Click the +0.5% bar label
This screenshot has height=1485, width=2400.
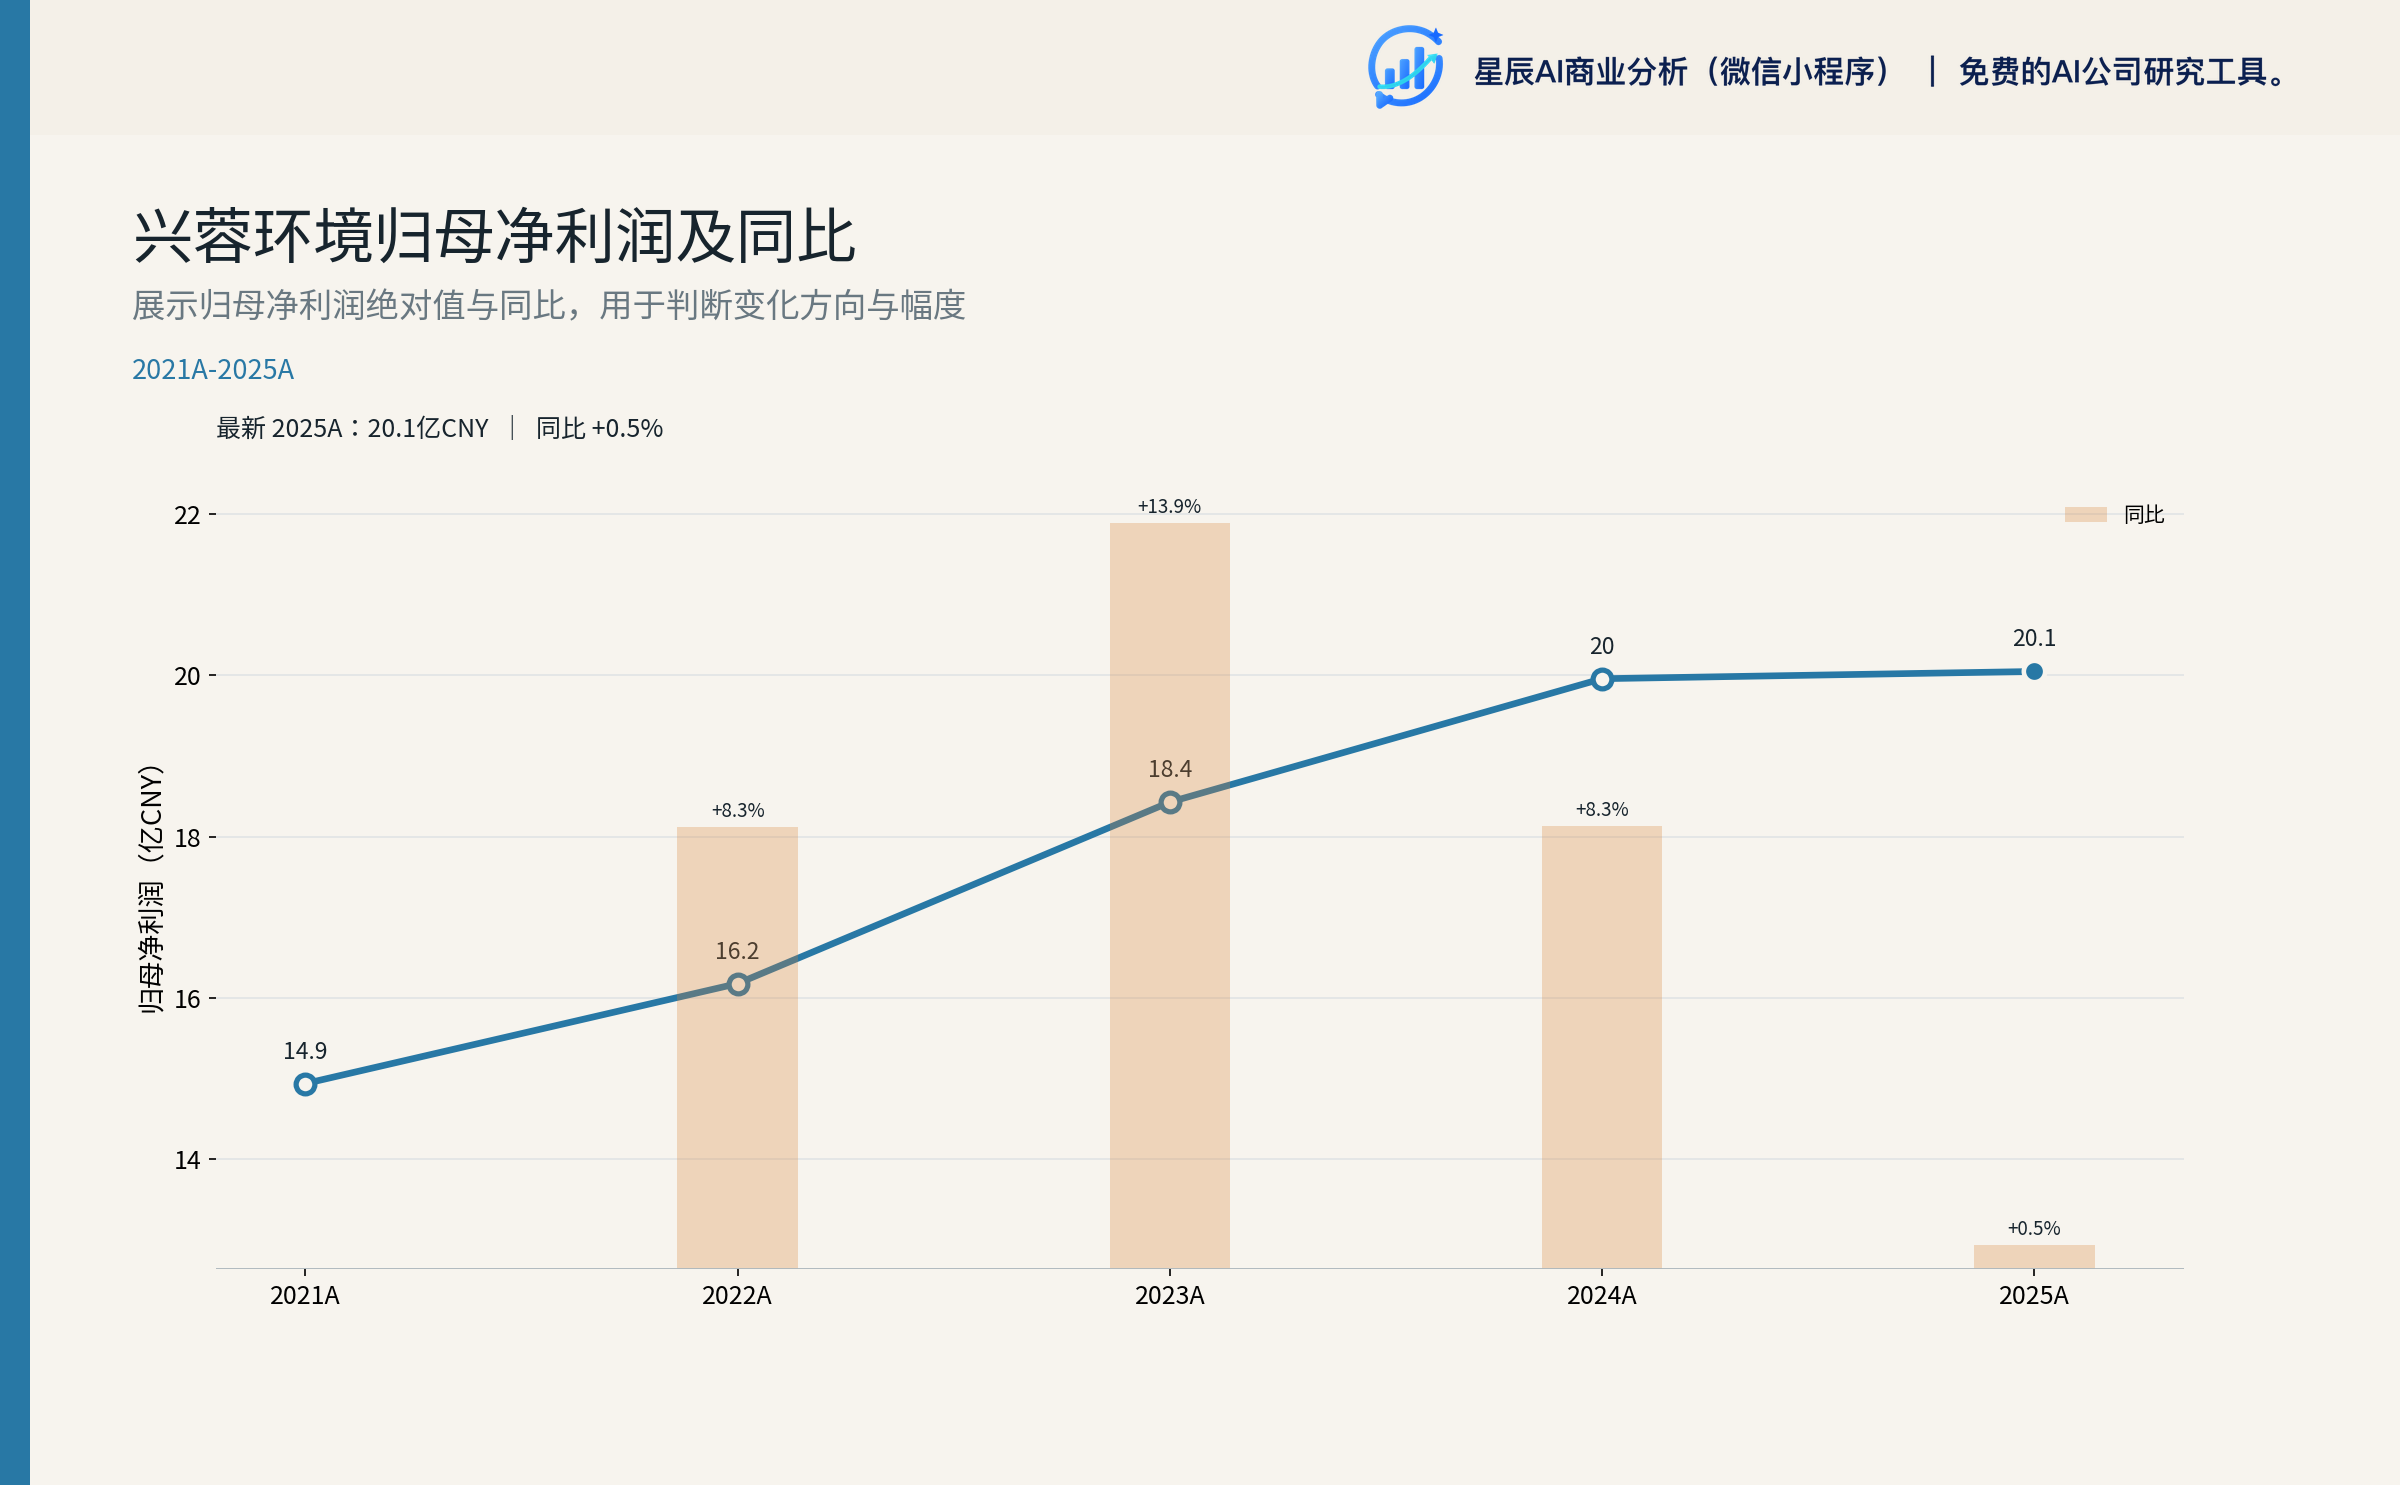point(2034,1228)
